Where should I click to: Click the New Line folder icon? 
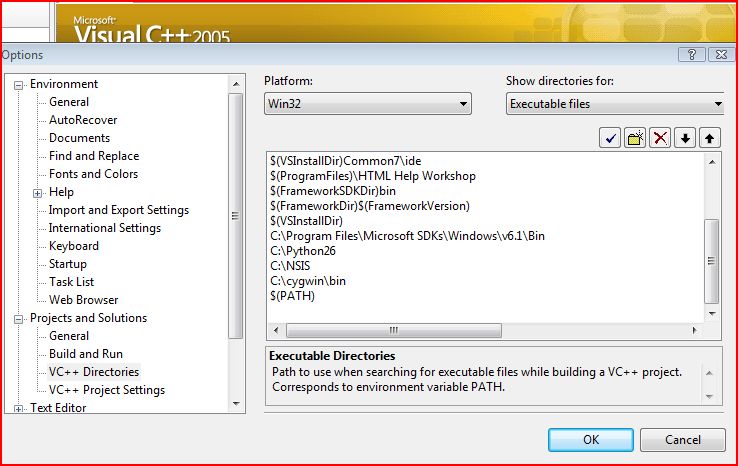(635, 138)
